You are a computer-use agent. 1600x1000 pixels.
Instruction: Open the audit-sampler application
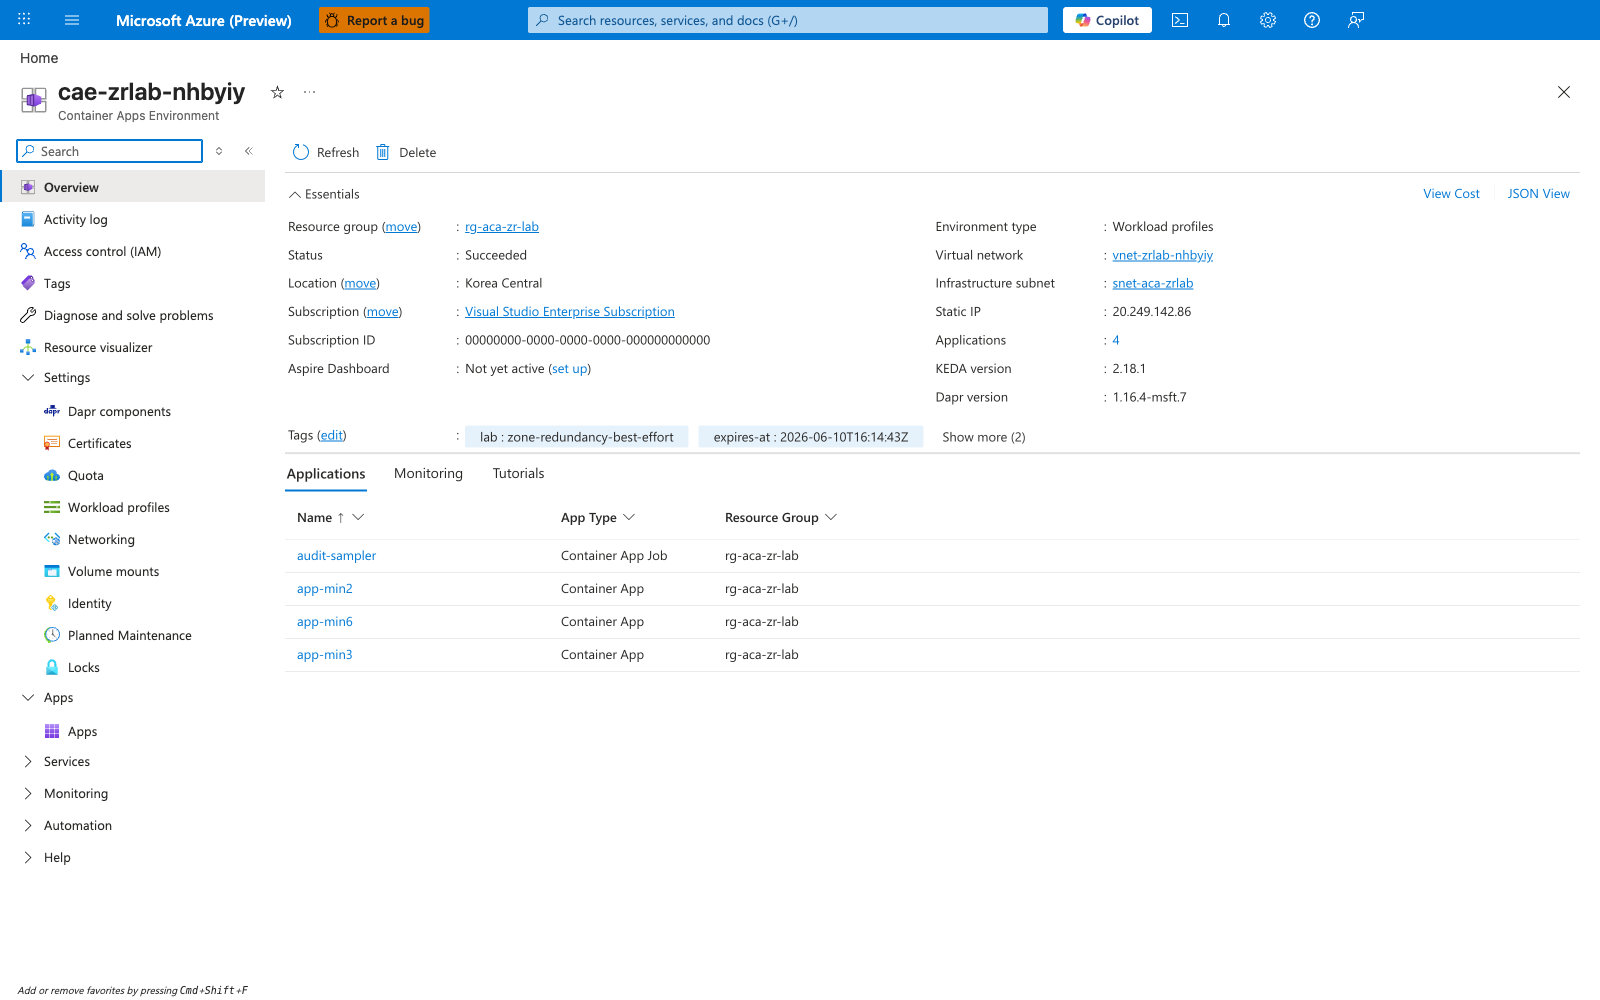click(337, 556)
